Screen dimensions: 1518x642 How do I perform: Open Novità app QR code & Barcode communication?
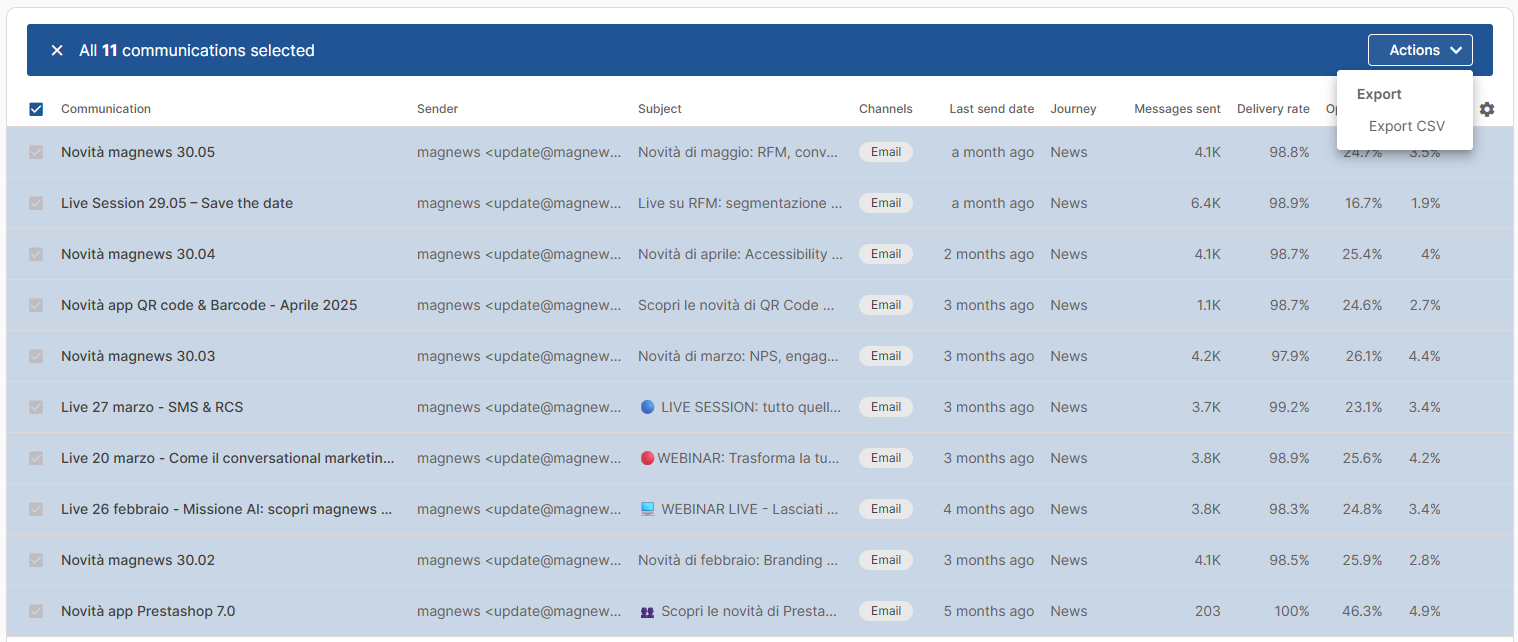(x=209, y=305)
